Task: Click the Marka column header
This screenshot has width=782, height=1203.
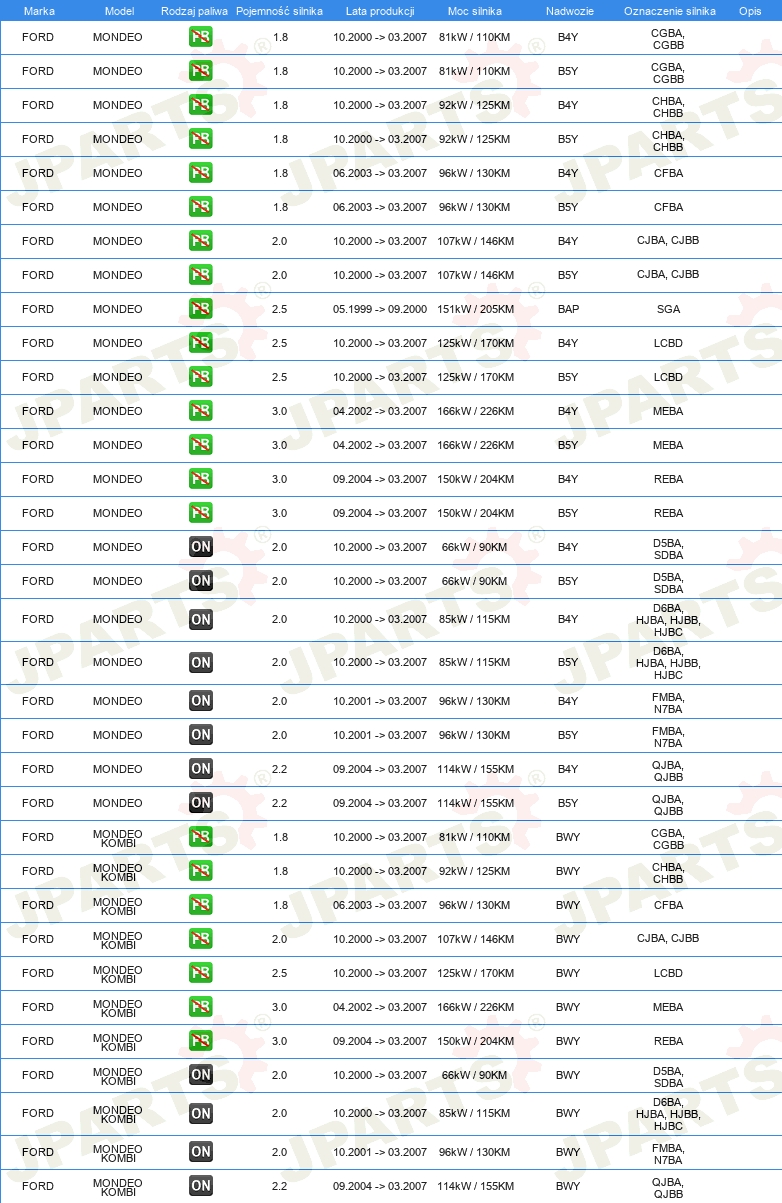Action: 39,11
